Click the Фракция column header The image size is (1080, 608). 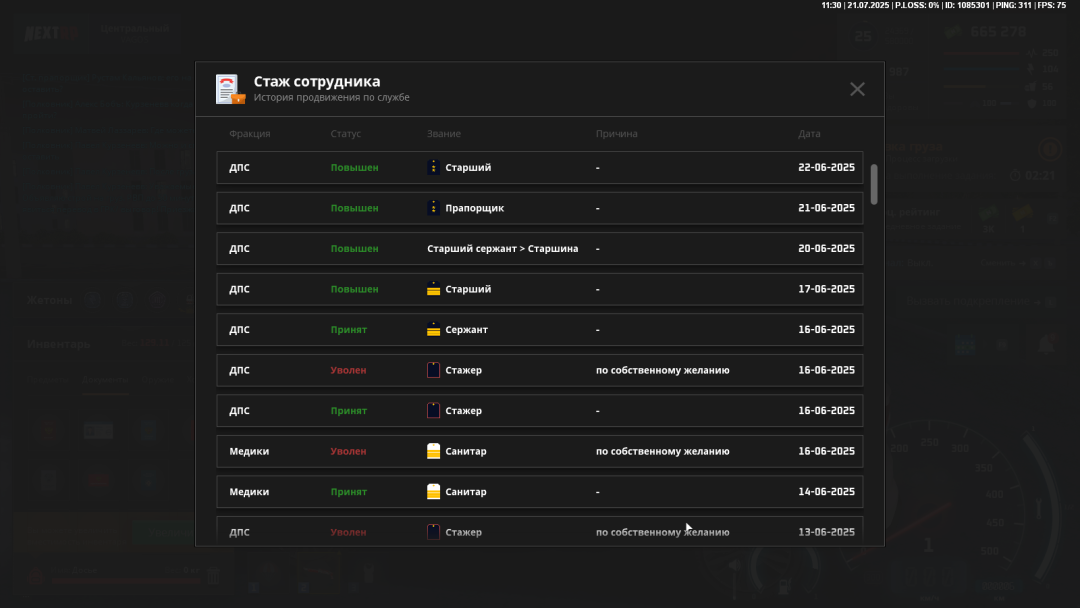coord(250,134)
